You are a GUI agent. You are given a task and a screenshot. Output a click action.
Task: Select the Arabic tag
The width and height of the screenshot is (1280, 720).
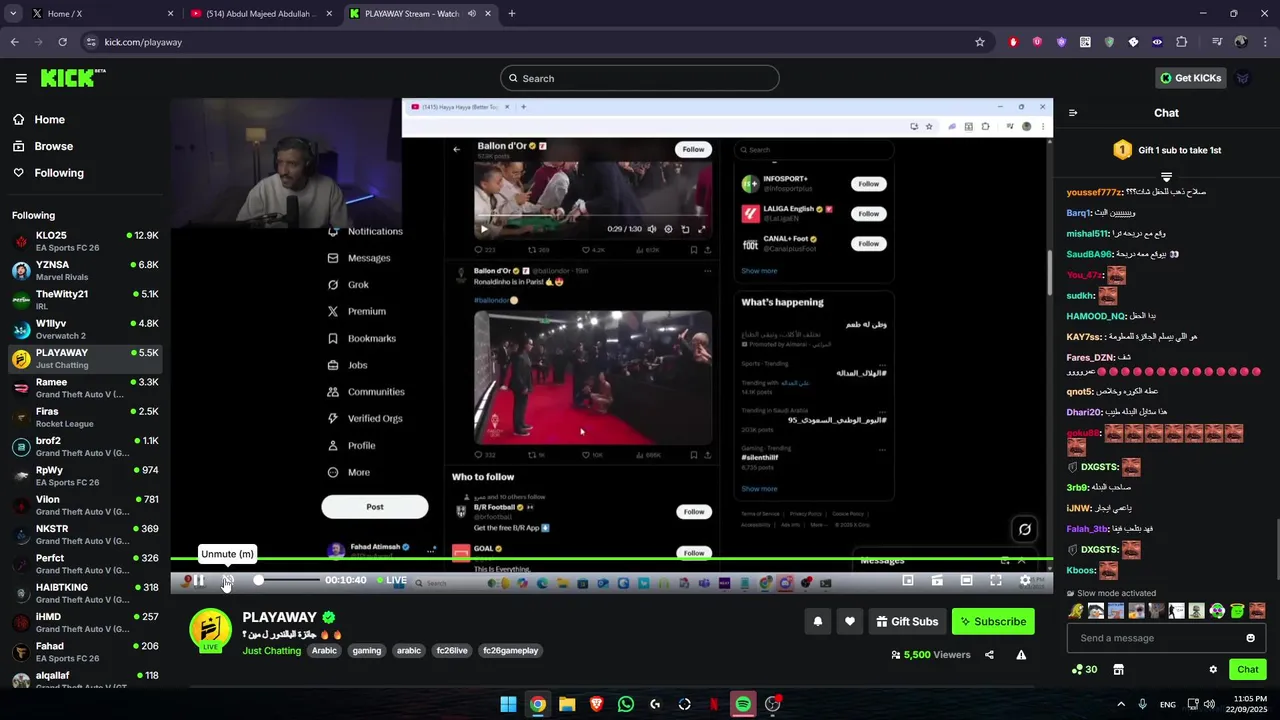pos(324,651)
